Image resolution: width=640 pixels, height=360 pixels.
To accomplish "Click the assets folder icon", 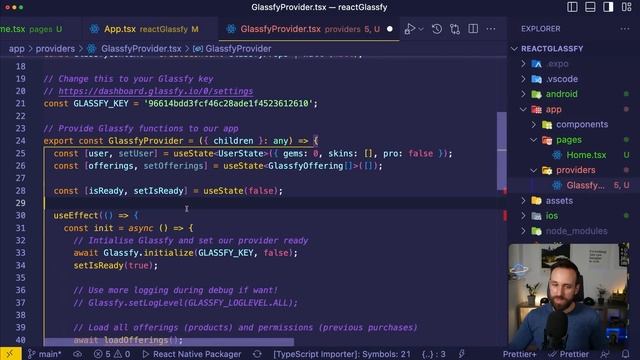I will click(537, 200).
